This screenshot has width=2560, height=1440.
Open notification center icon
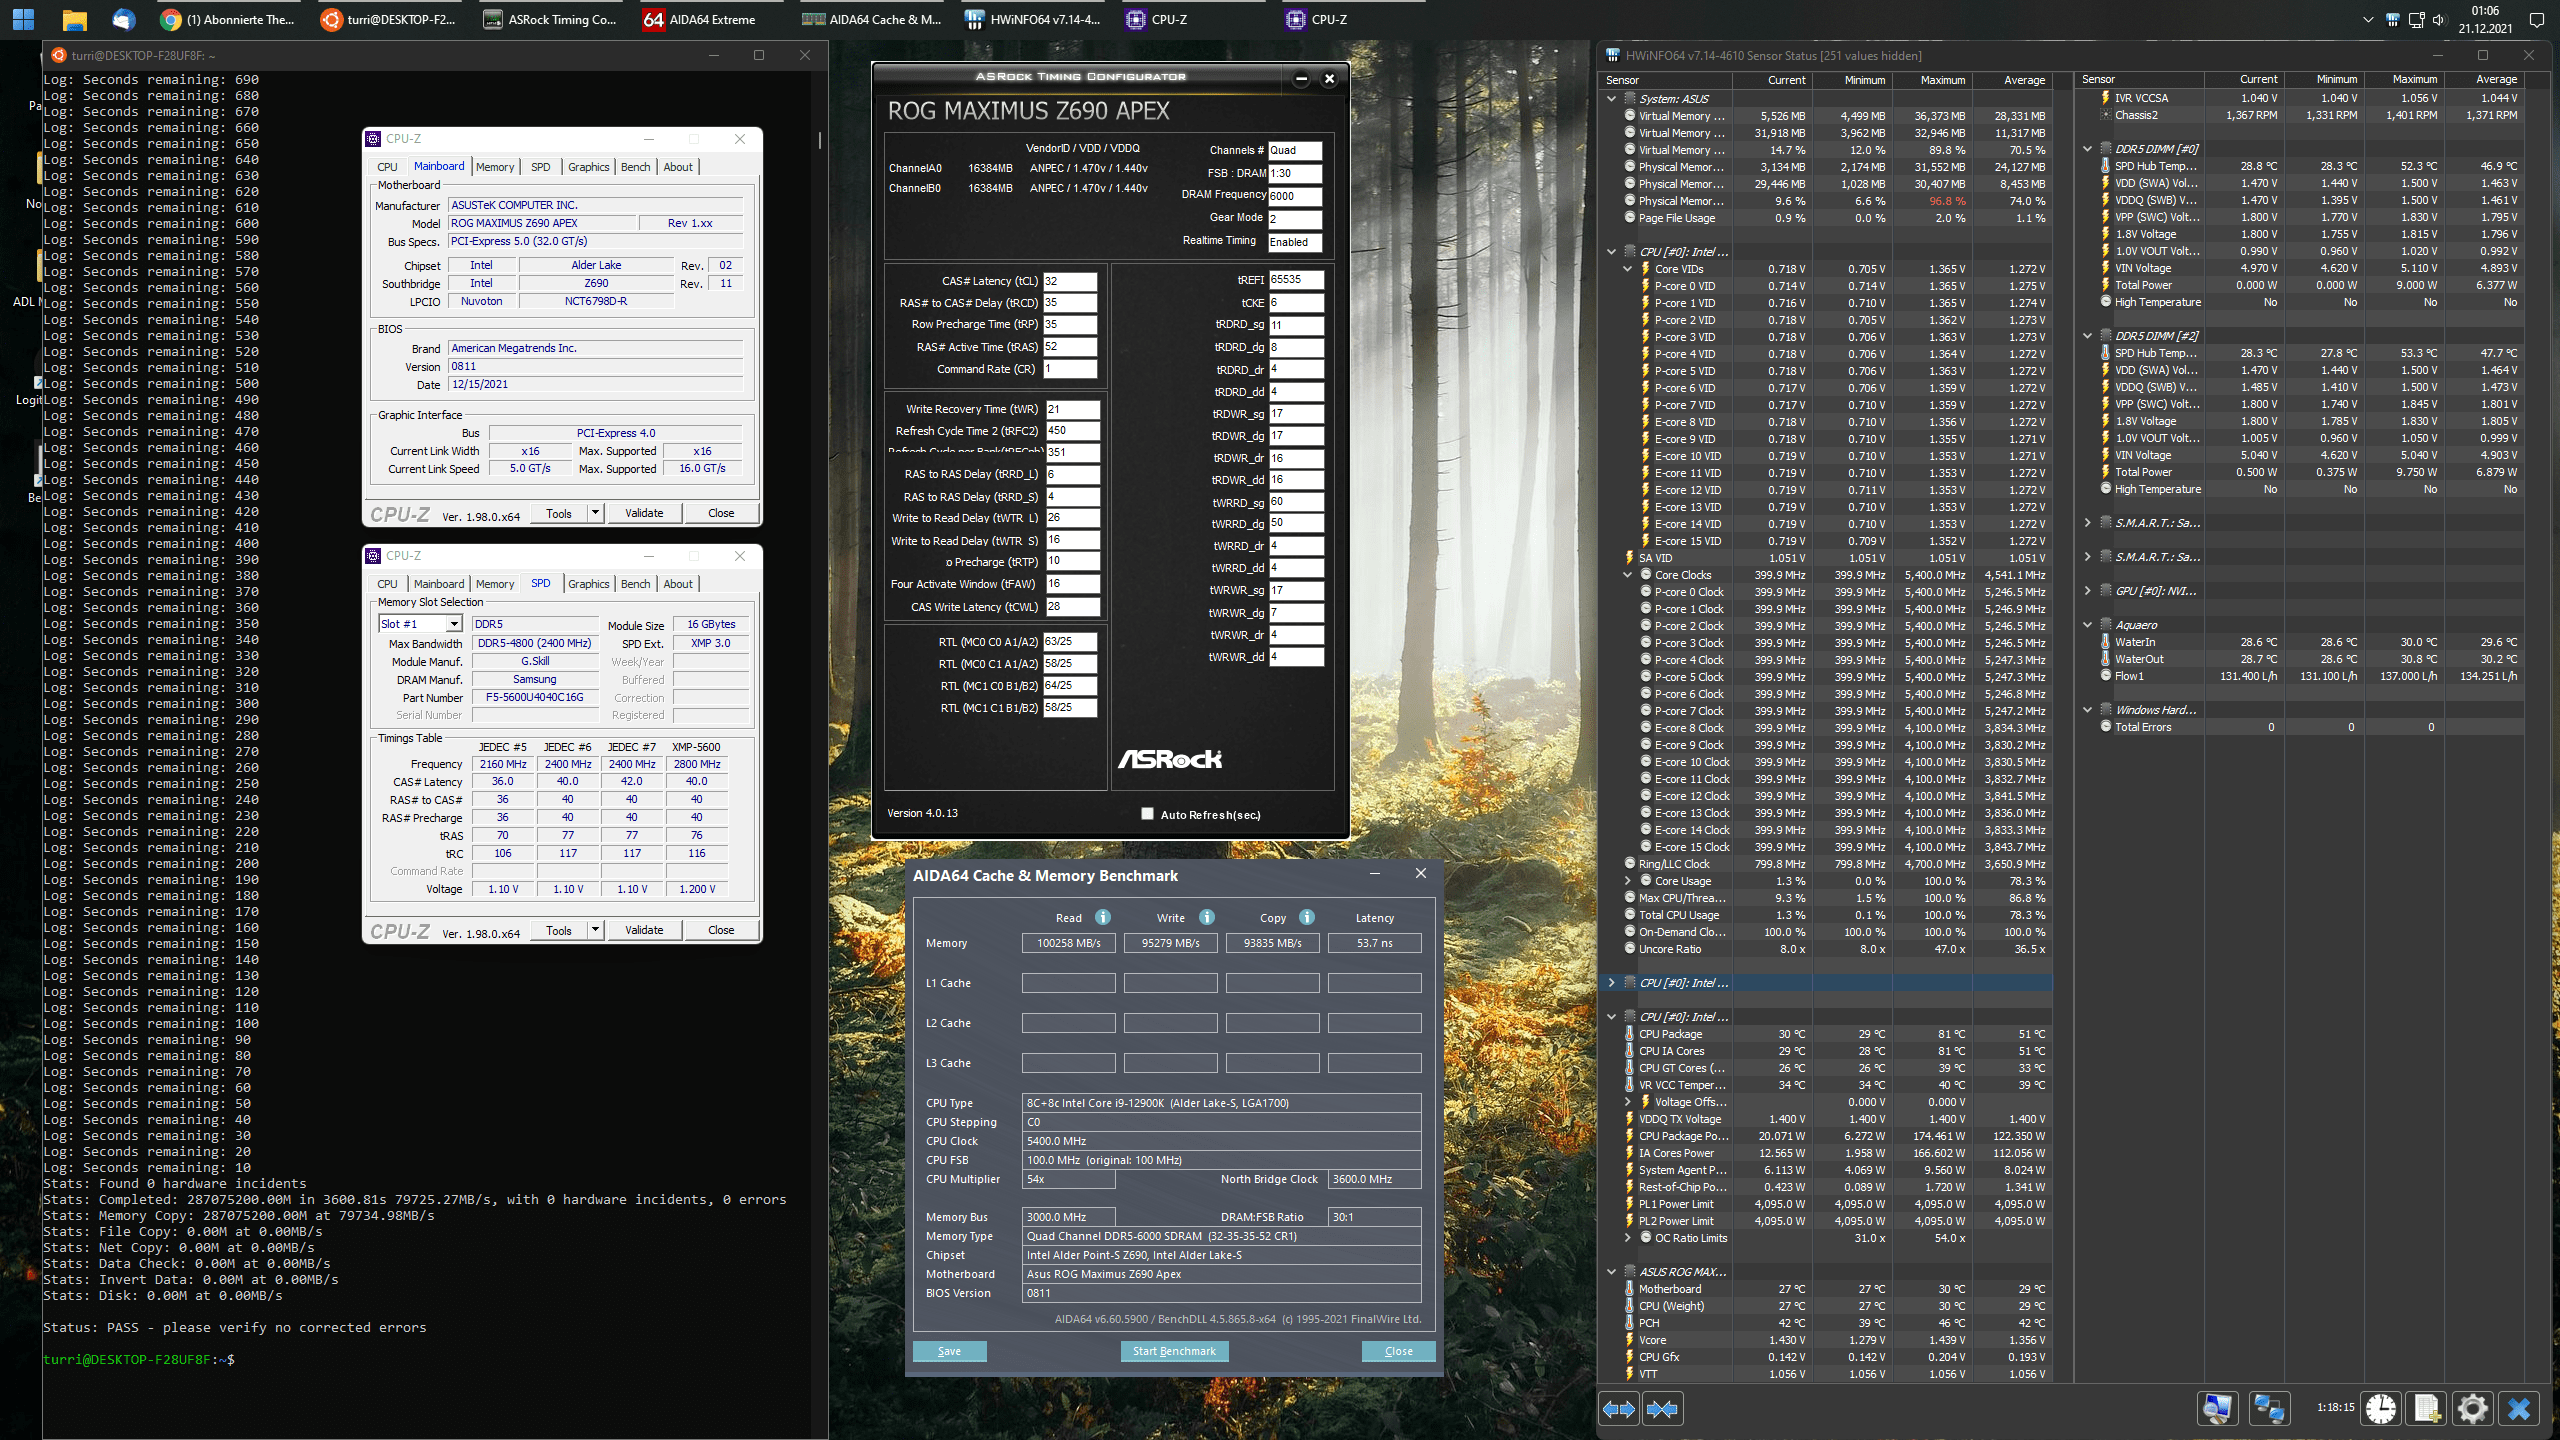point(2535,19)
